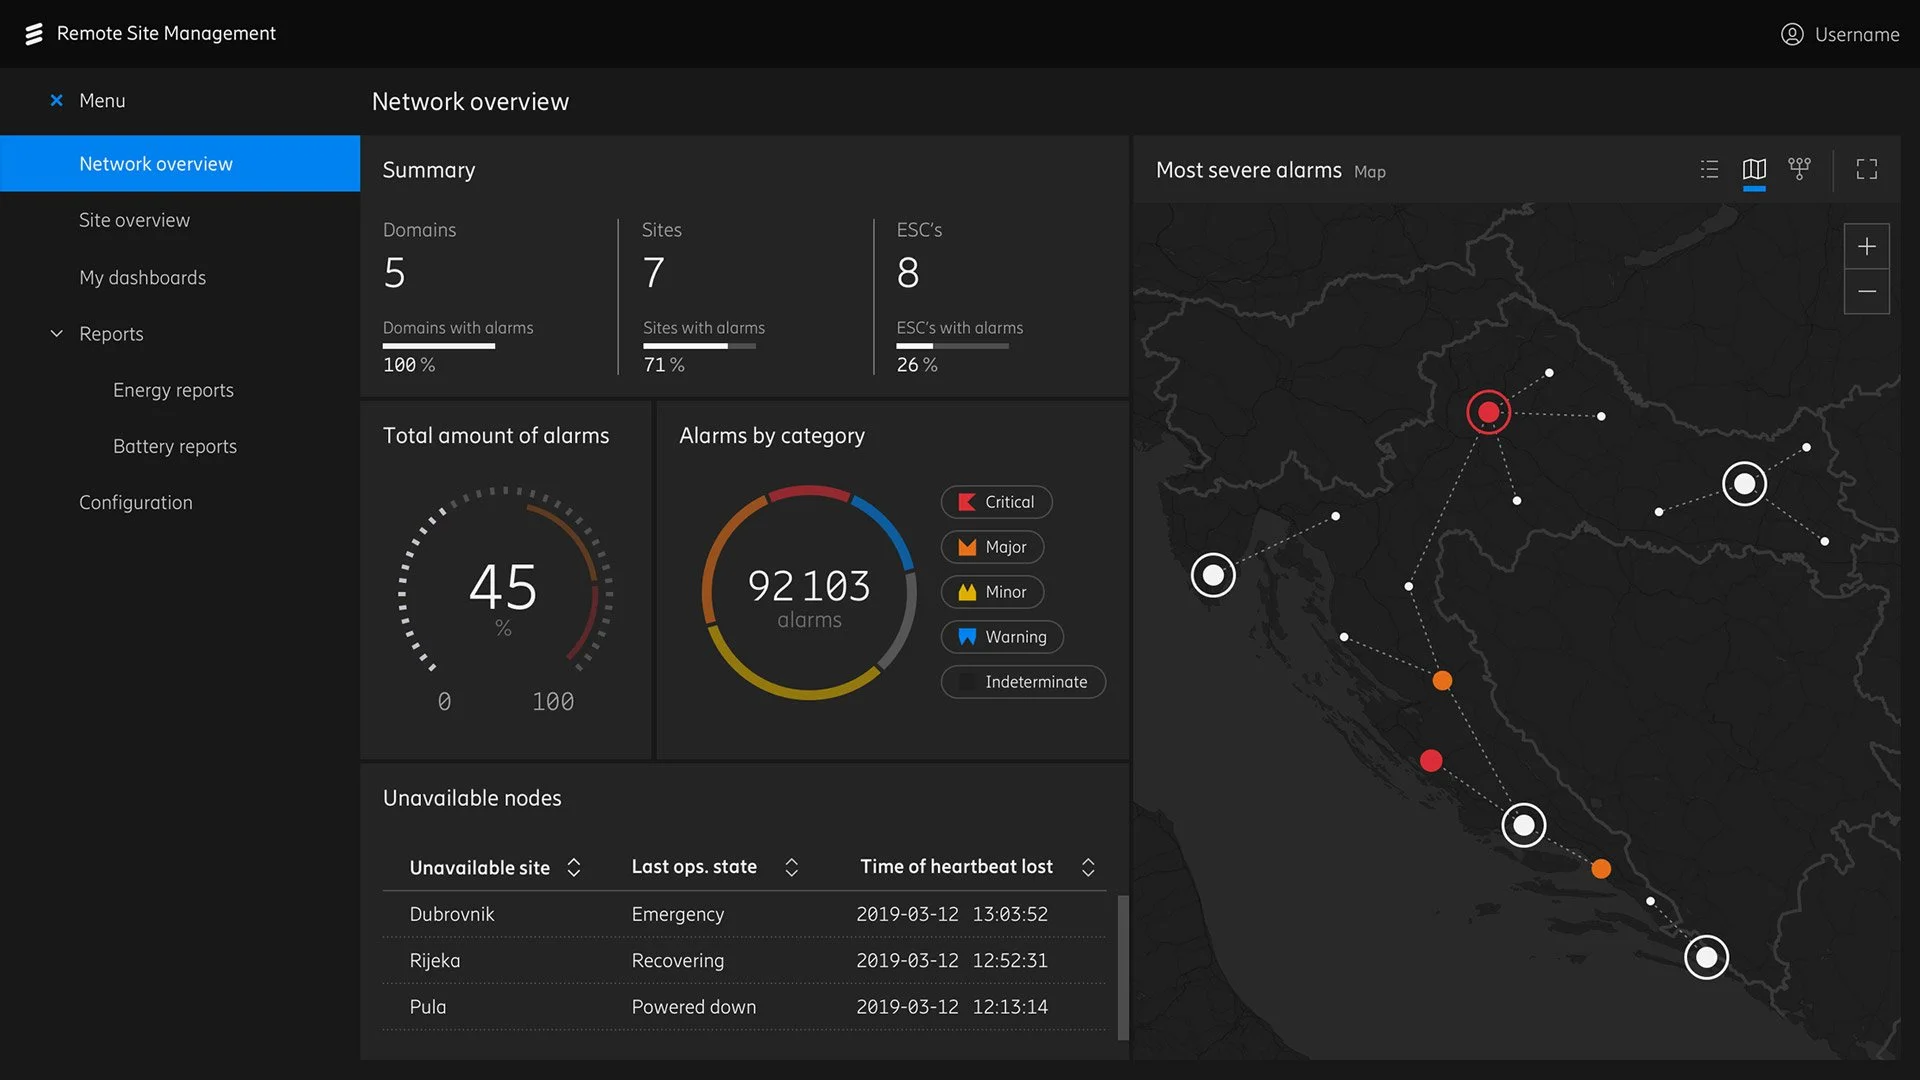Toggle the Major alarm category filter
The width and height of the screenshot is (1920, 1080).
tap(992, 547)
